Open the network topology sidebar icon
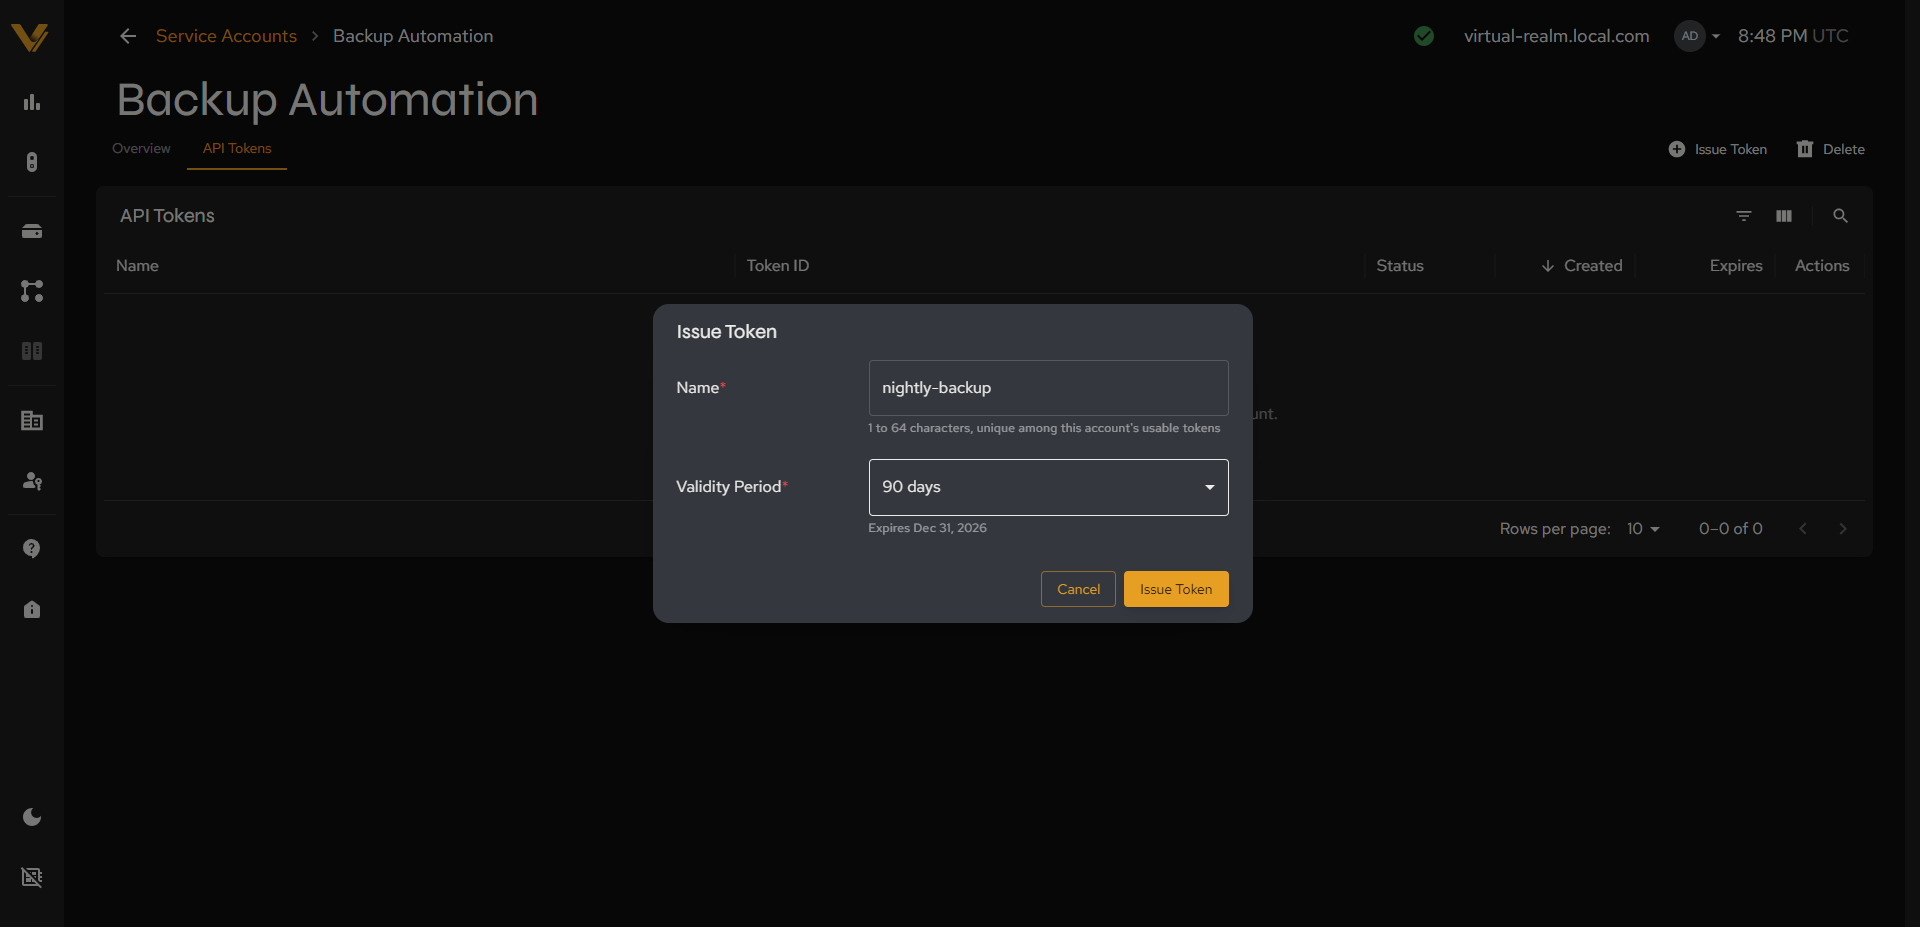Screen dimensions: 1920x927 [x=32, y=291]
